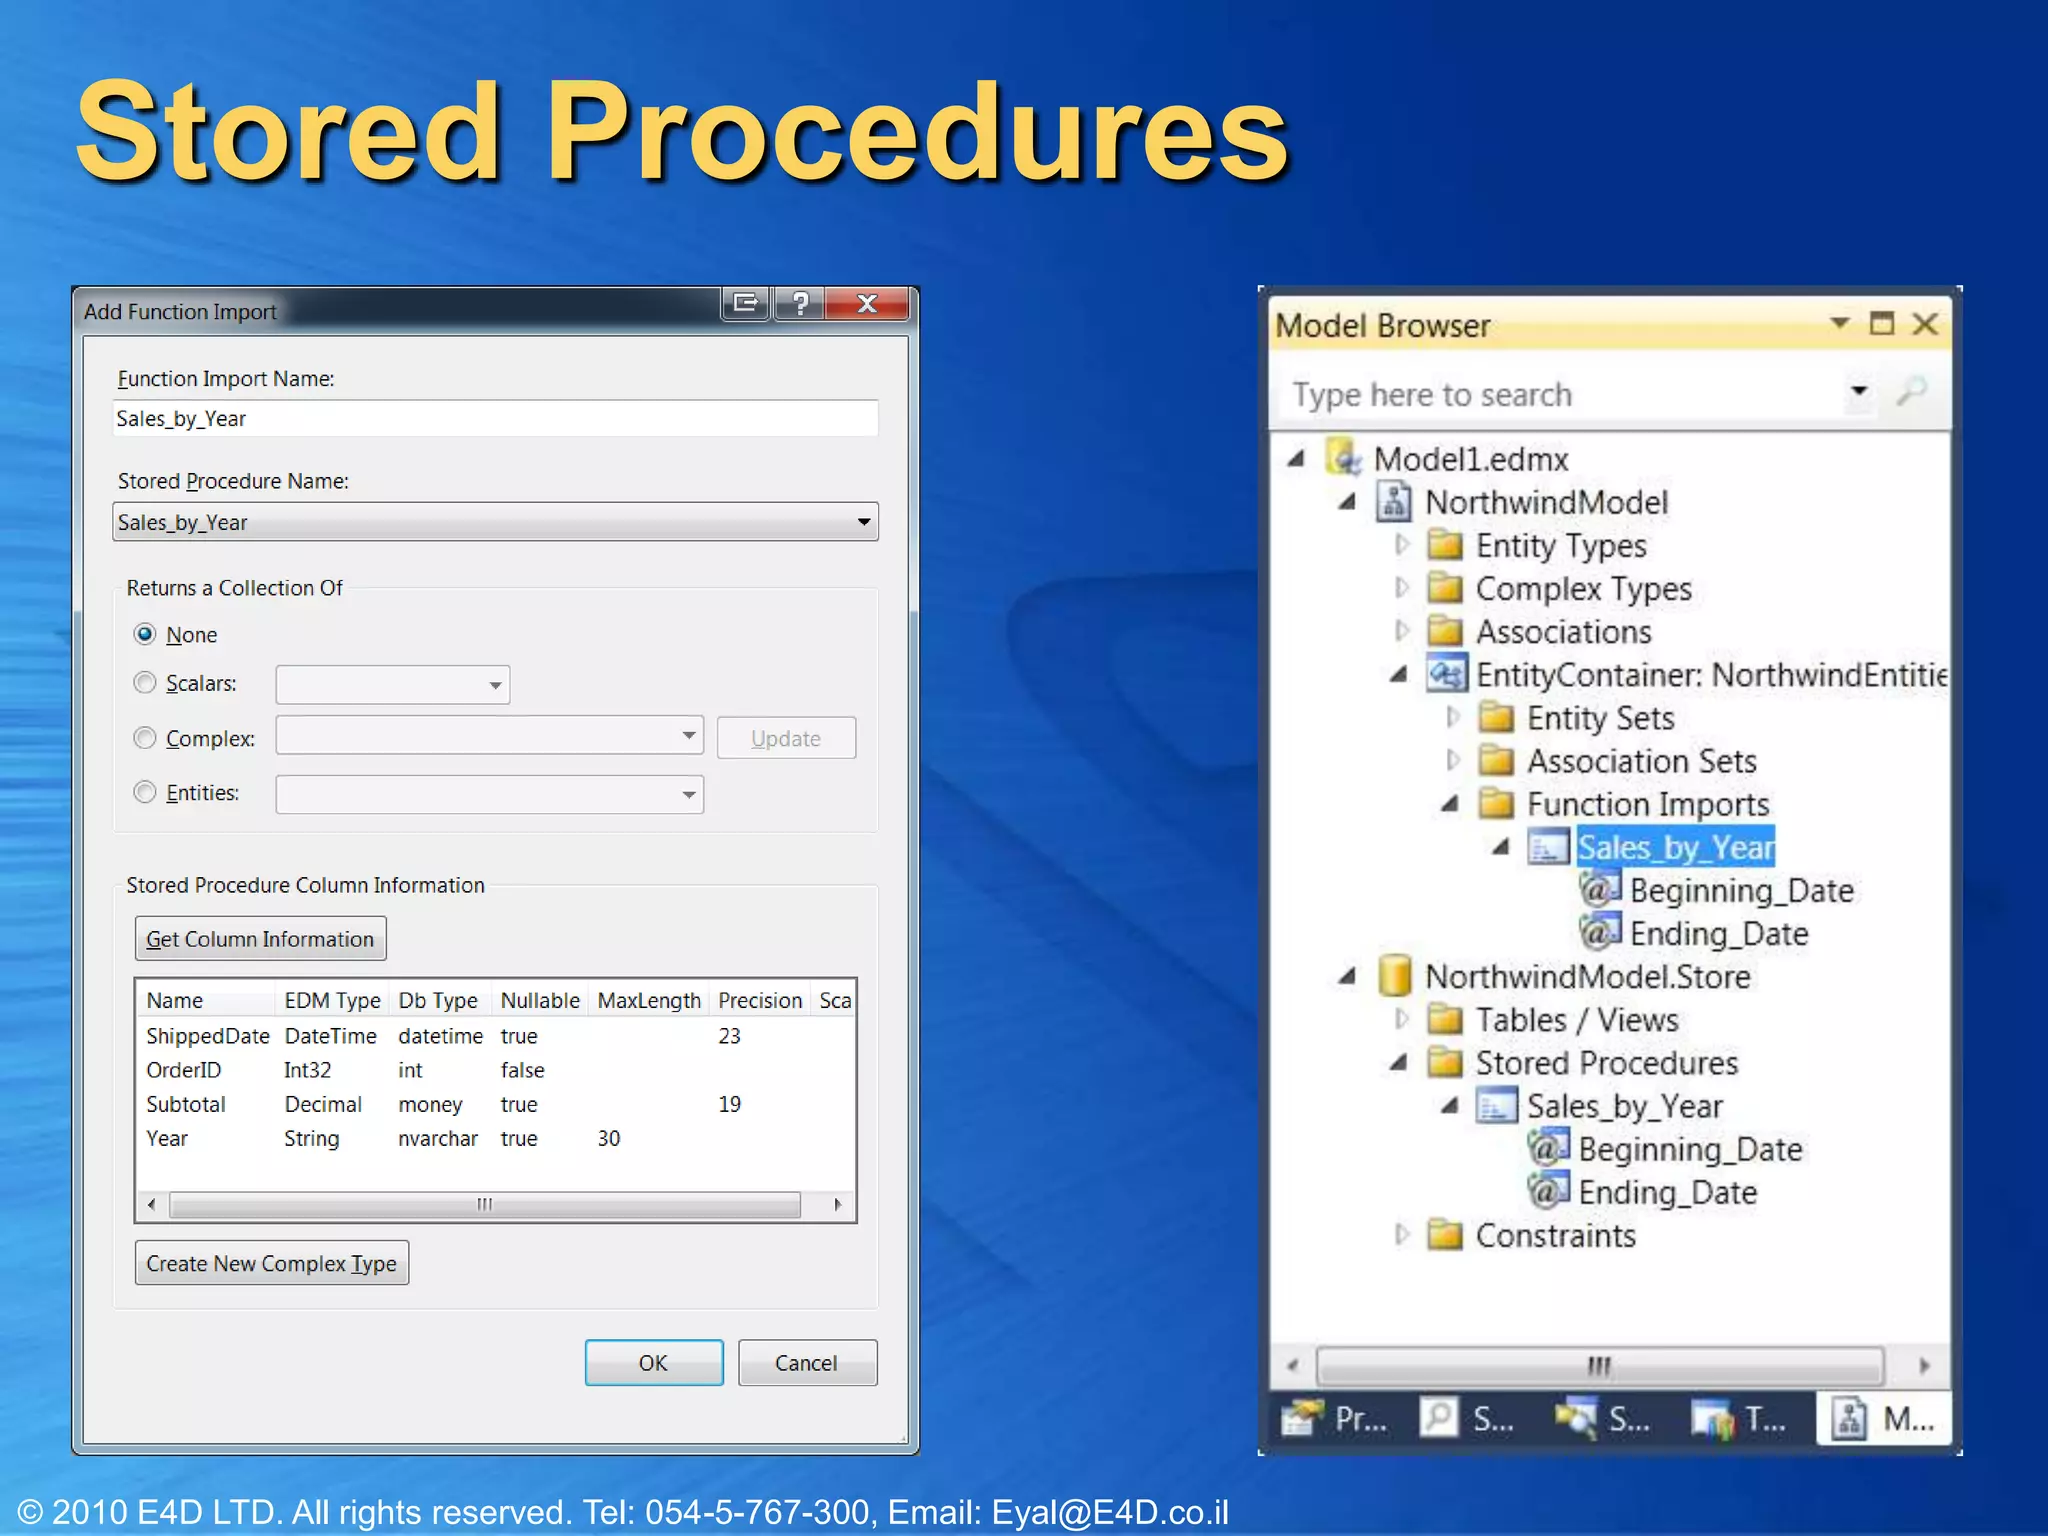Click the Constraints folder icon

(1445, 1235)
